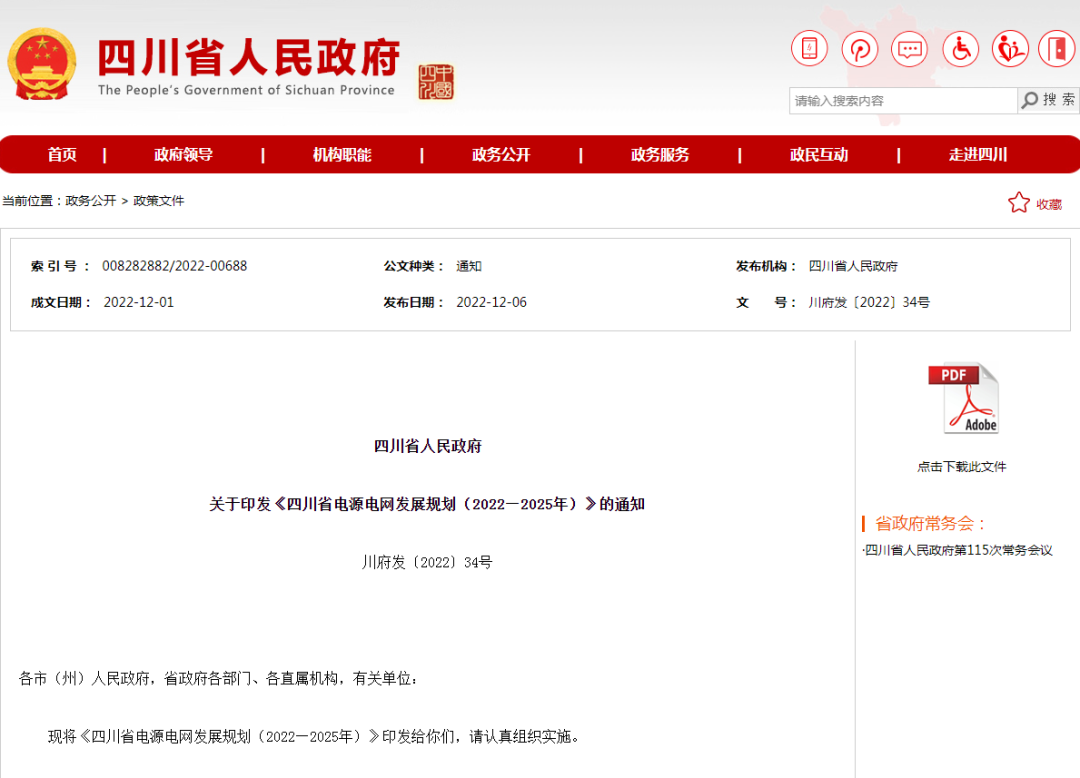The height and width of the screenshot is (778, 1080).
Task: Download file via the Adobe PDF icon
Action: click(963, 398)
